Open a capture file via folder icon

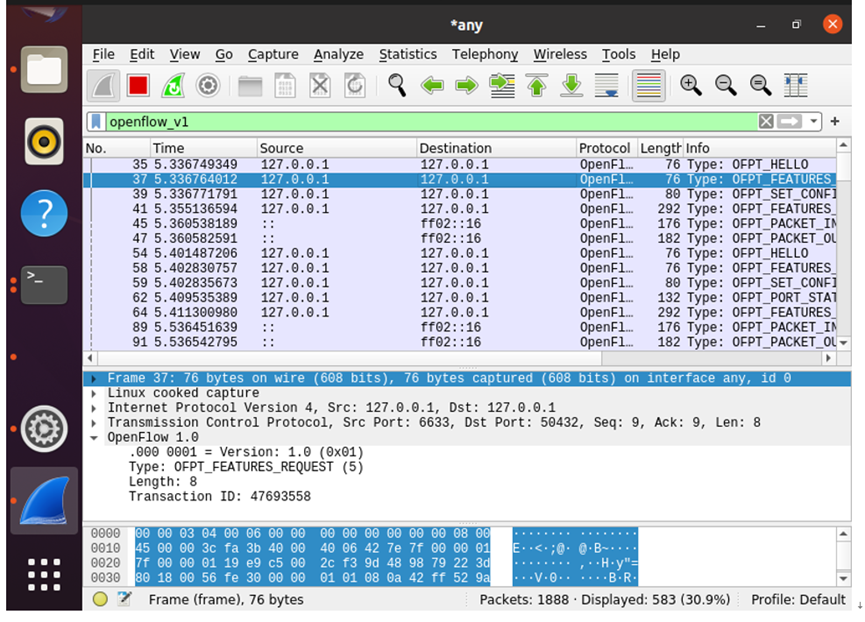250,85
